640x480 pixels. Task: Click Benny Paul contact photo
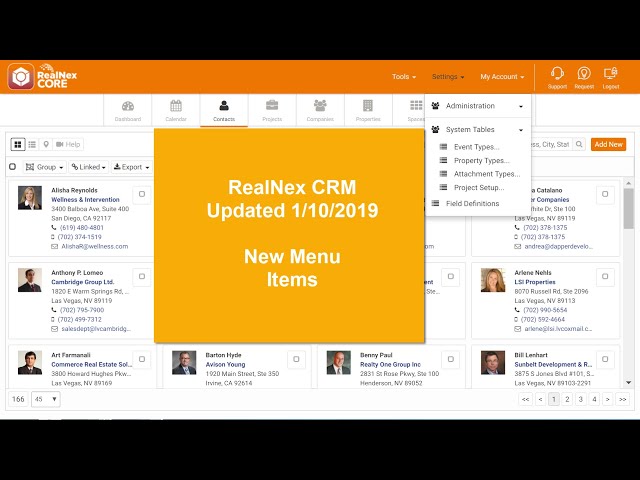tap(338, 362)
